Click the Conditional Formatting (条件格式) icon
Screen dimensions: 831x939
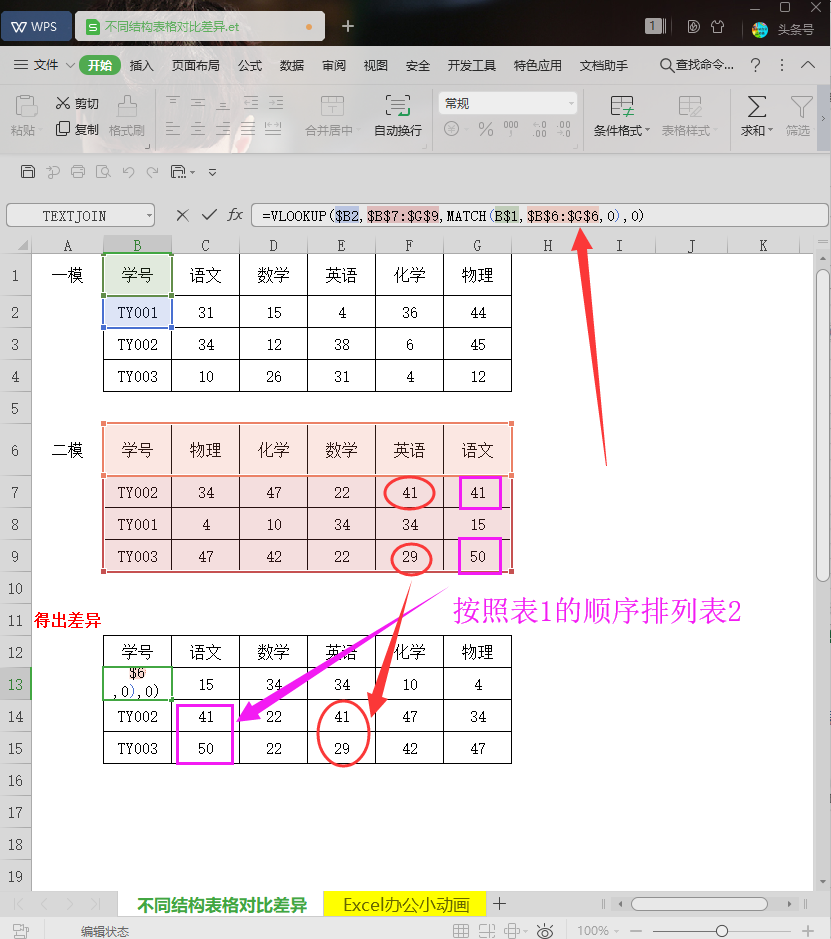coord(621,106)
